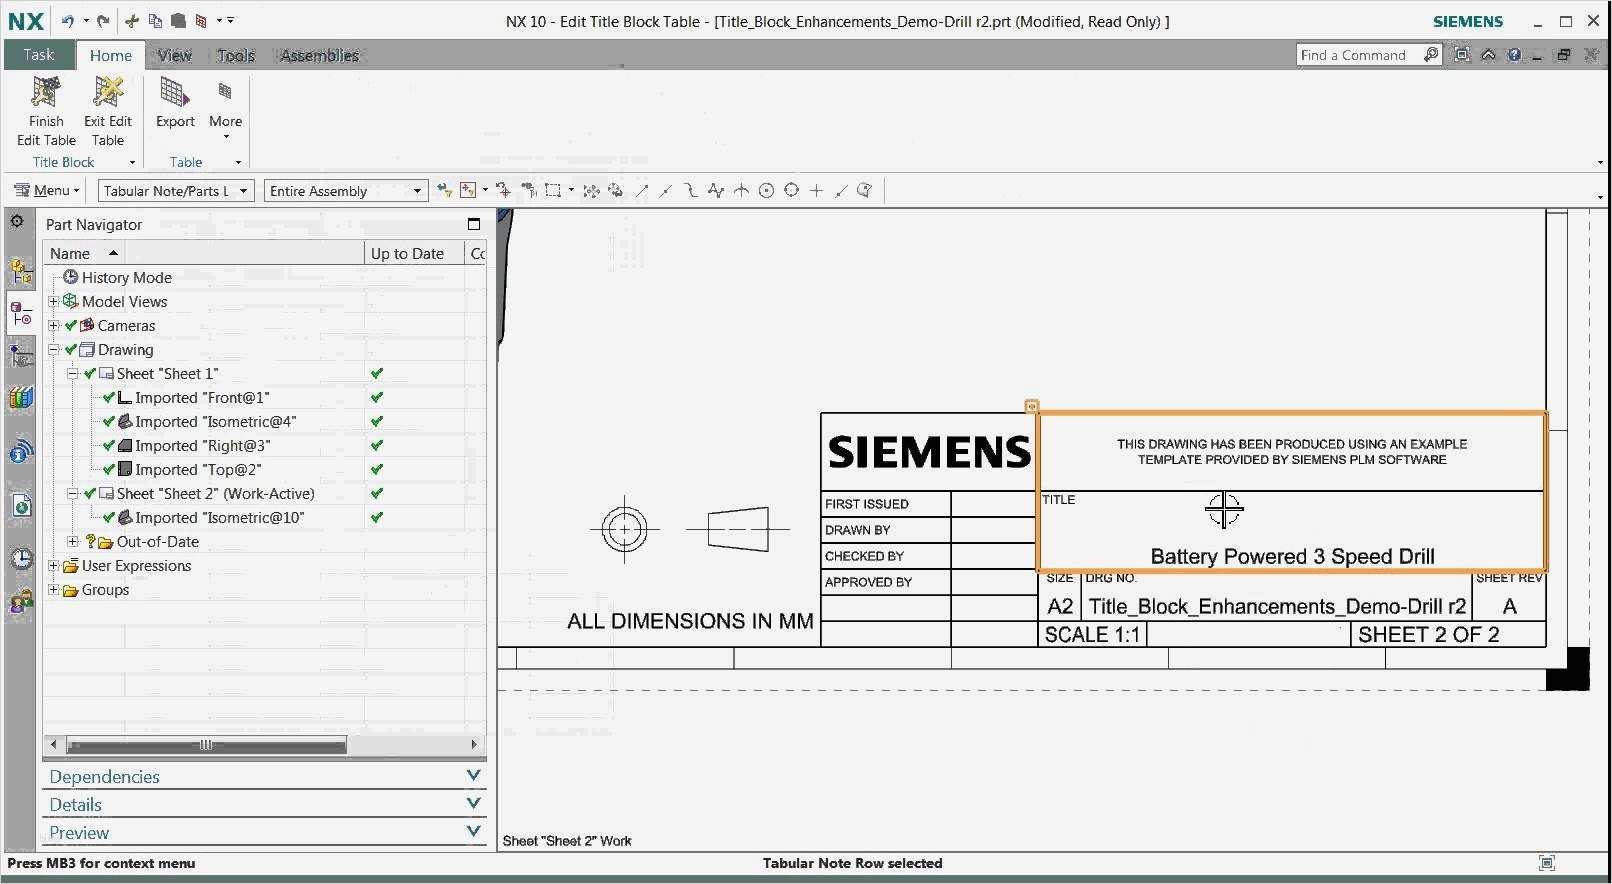
Task: Click the undo arrow in title bar
Action: pyautogui.click(x=68, y=21)
